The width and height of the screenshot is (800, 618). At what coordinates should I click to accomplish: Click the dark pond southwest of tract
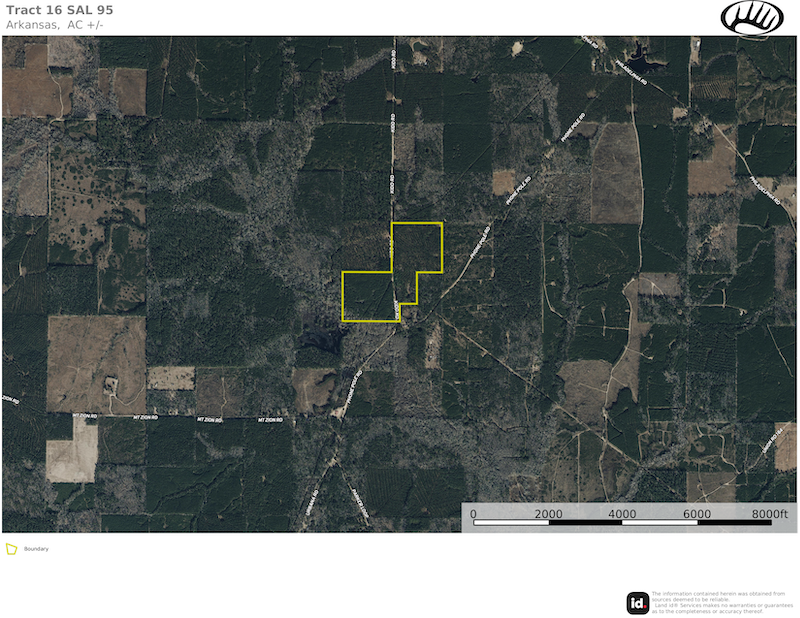click(x=322, y=340)
